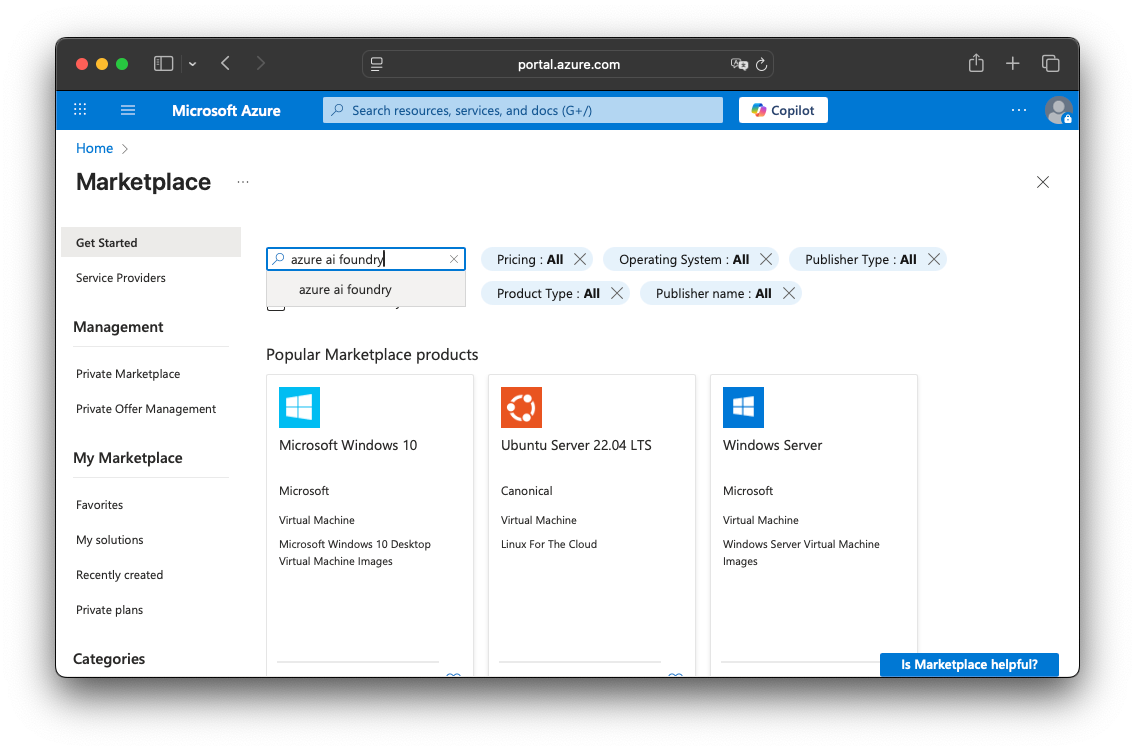Go to Home breadcrumb link
This screenshot has height=751, width=1135.
[94, 148]
